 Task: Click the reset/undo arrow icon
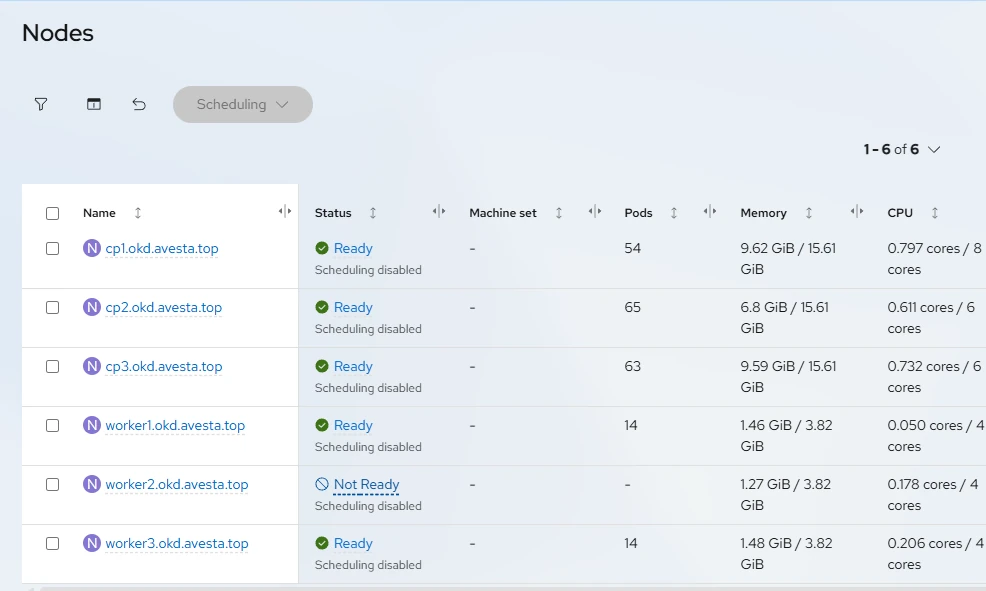coord(139,104)
